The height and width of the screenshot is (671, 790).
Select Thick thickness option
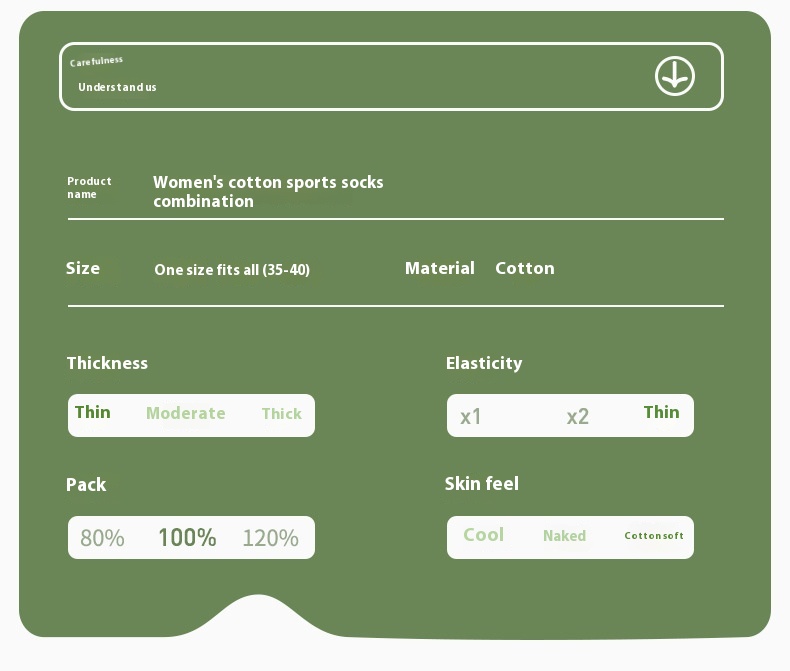(281, 414)
